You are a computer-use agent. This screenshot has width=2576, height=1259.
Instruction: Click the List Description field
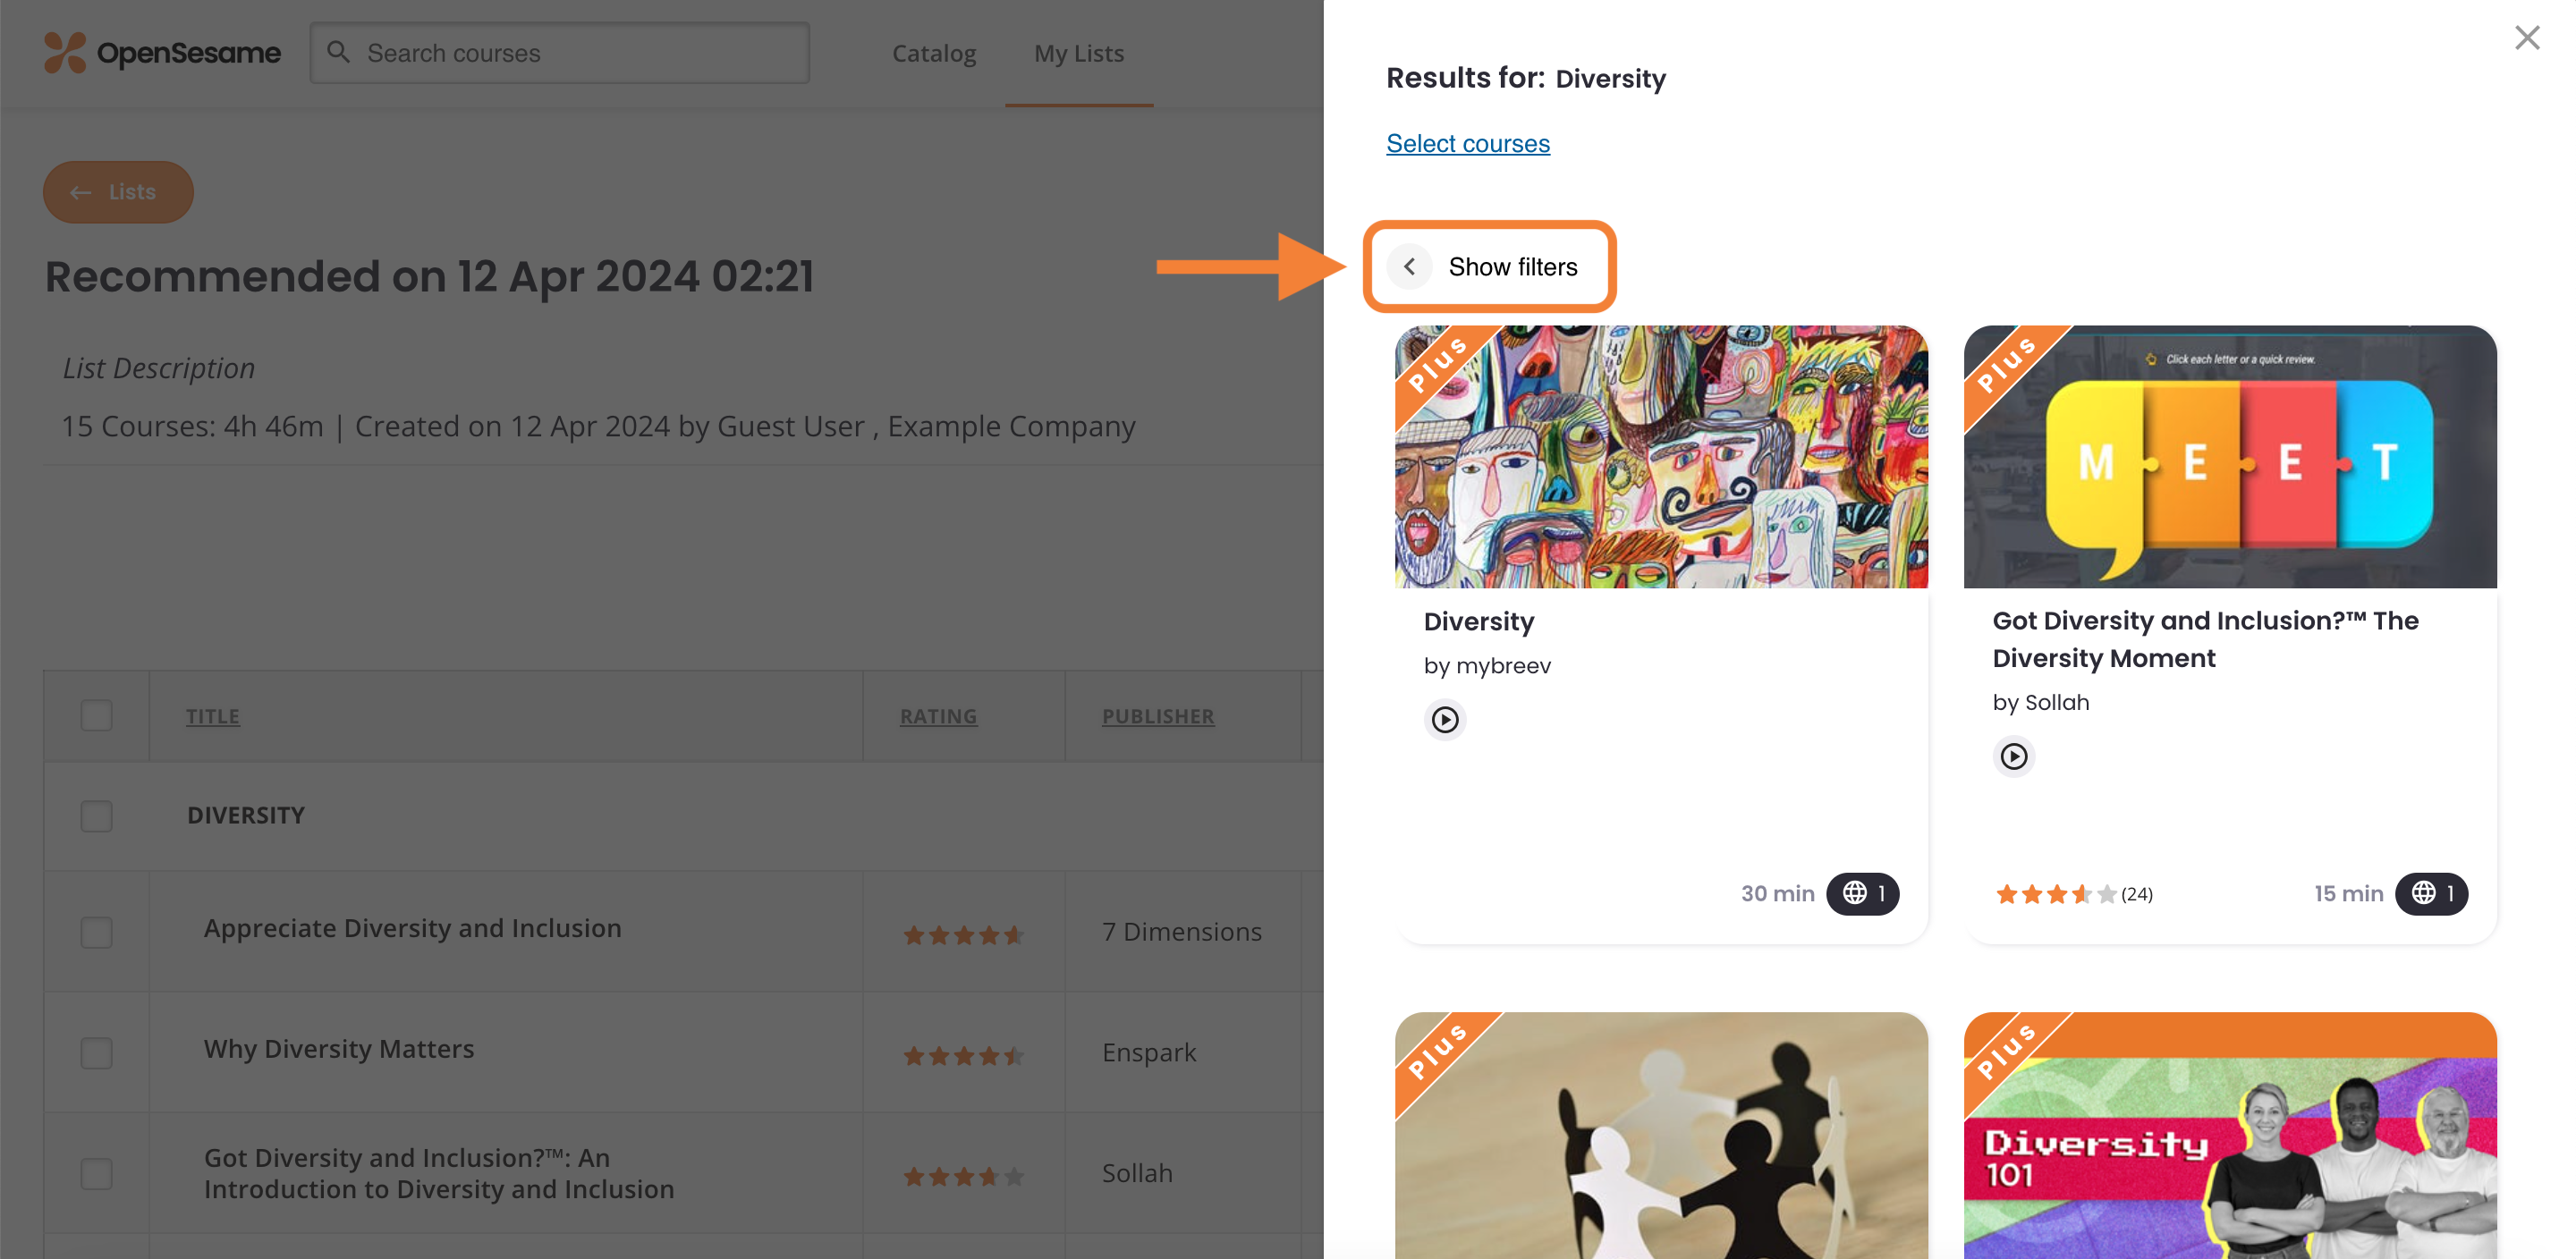[159, 369]
